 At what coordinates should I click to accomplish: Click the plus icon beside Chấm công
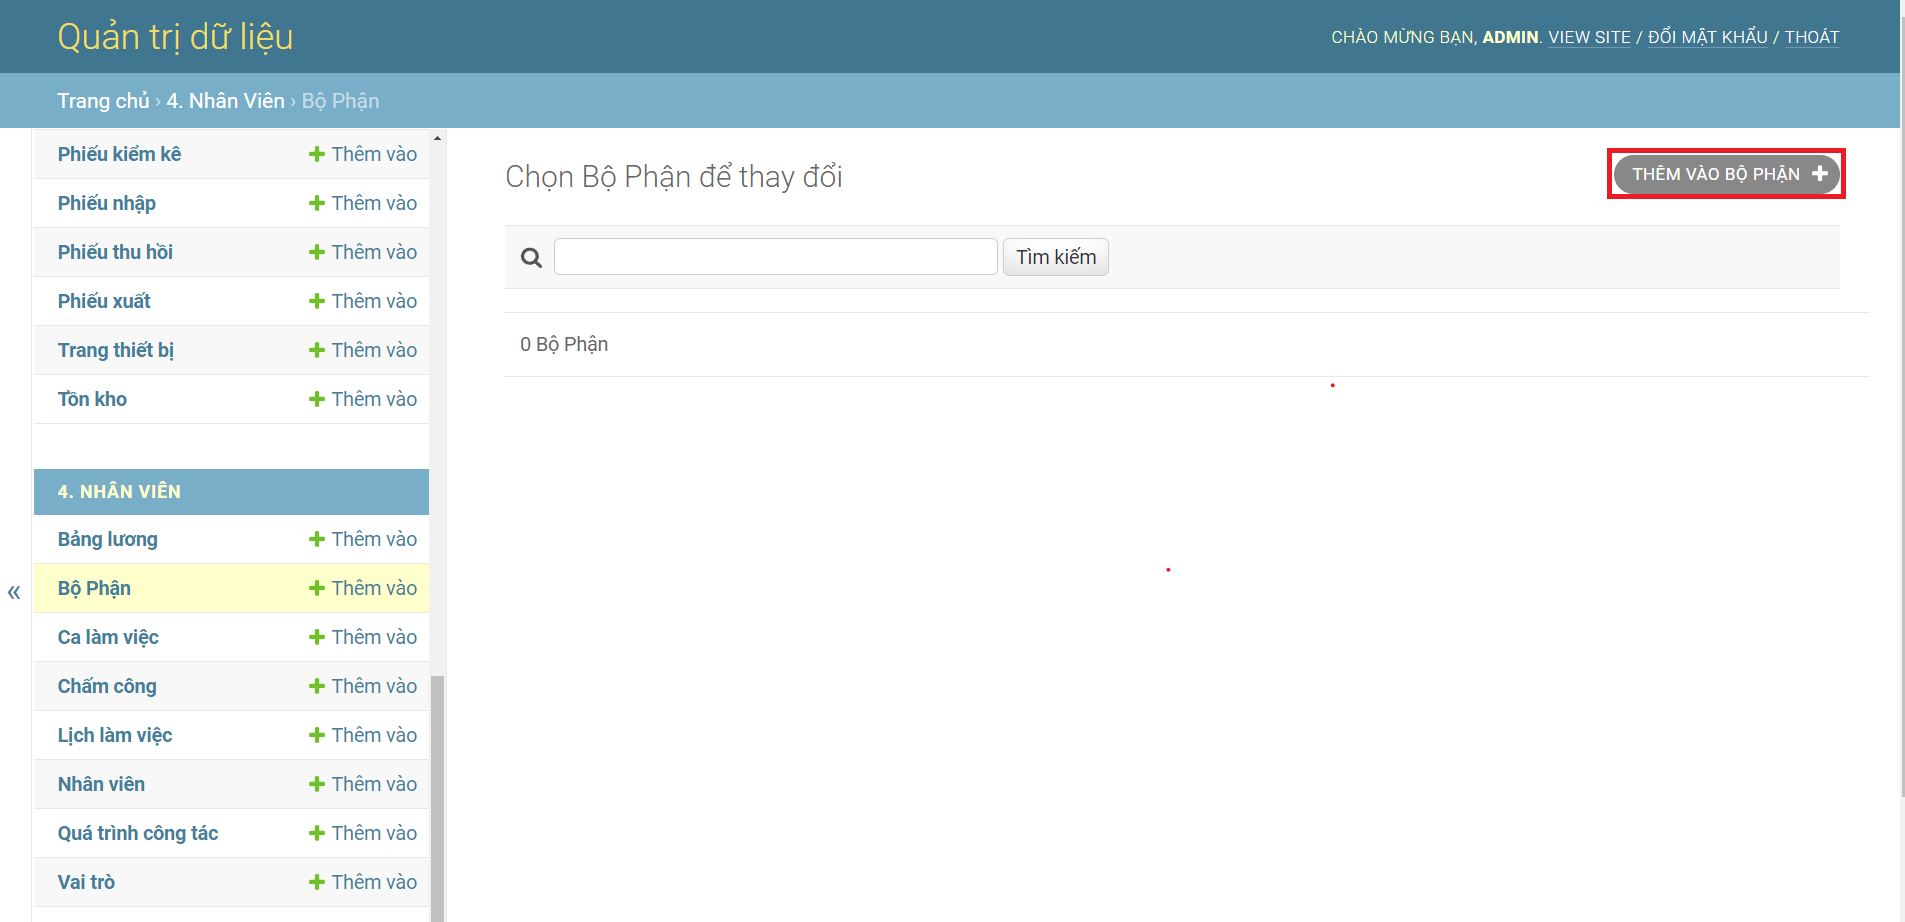(316, 686)
